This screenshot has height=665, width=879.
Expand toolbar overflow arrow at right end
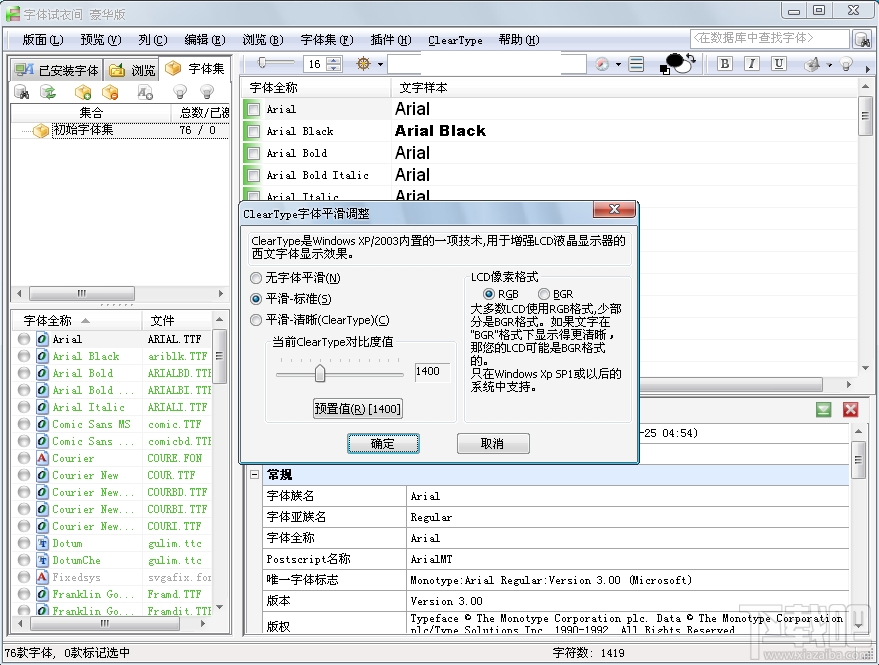pos(868,70)
